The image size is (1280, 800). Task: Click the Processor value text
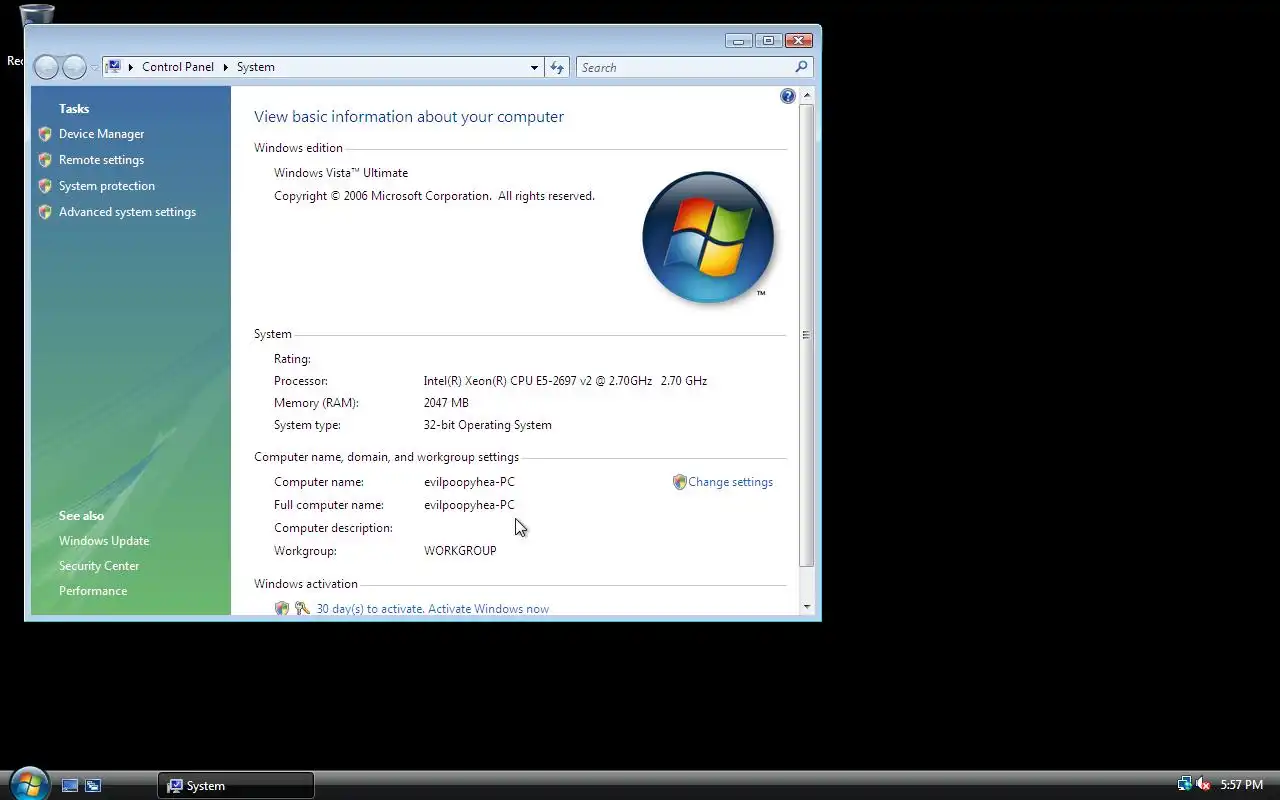565,381
